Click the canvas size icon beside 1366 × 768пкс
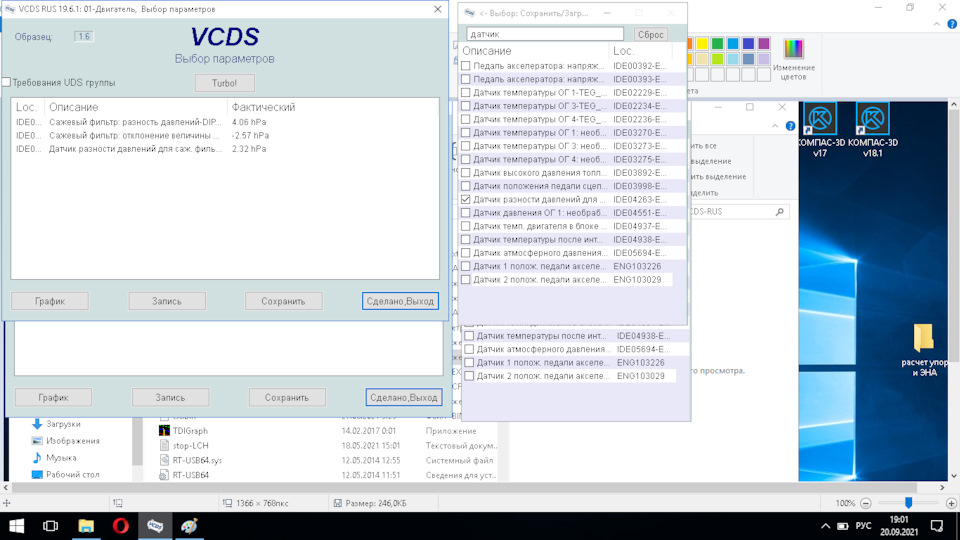This screenshot has width=960, height=540. click(228, 503)
